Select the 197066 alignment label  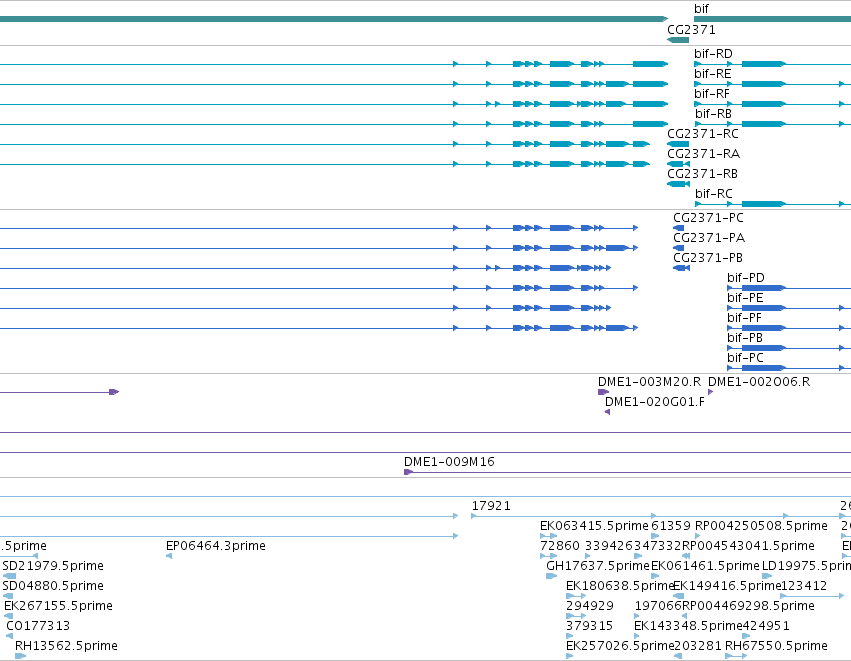(658, 606)
